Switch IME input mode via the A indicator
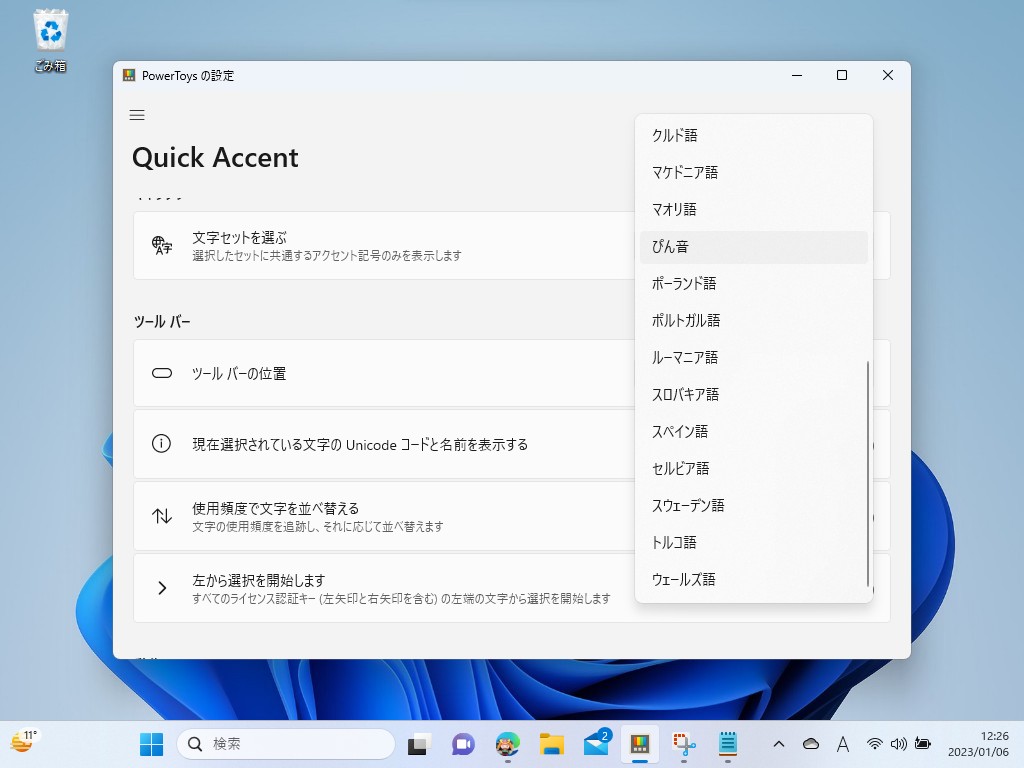Image resolution: width=1024 pixels, height=768 pixels. (843, 744)
